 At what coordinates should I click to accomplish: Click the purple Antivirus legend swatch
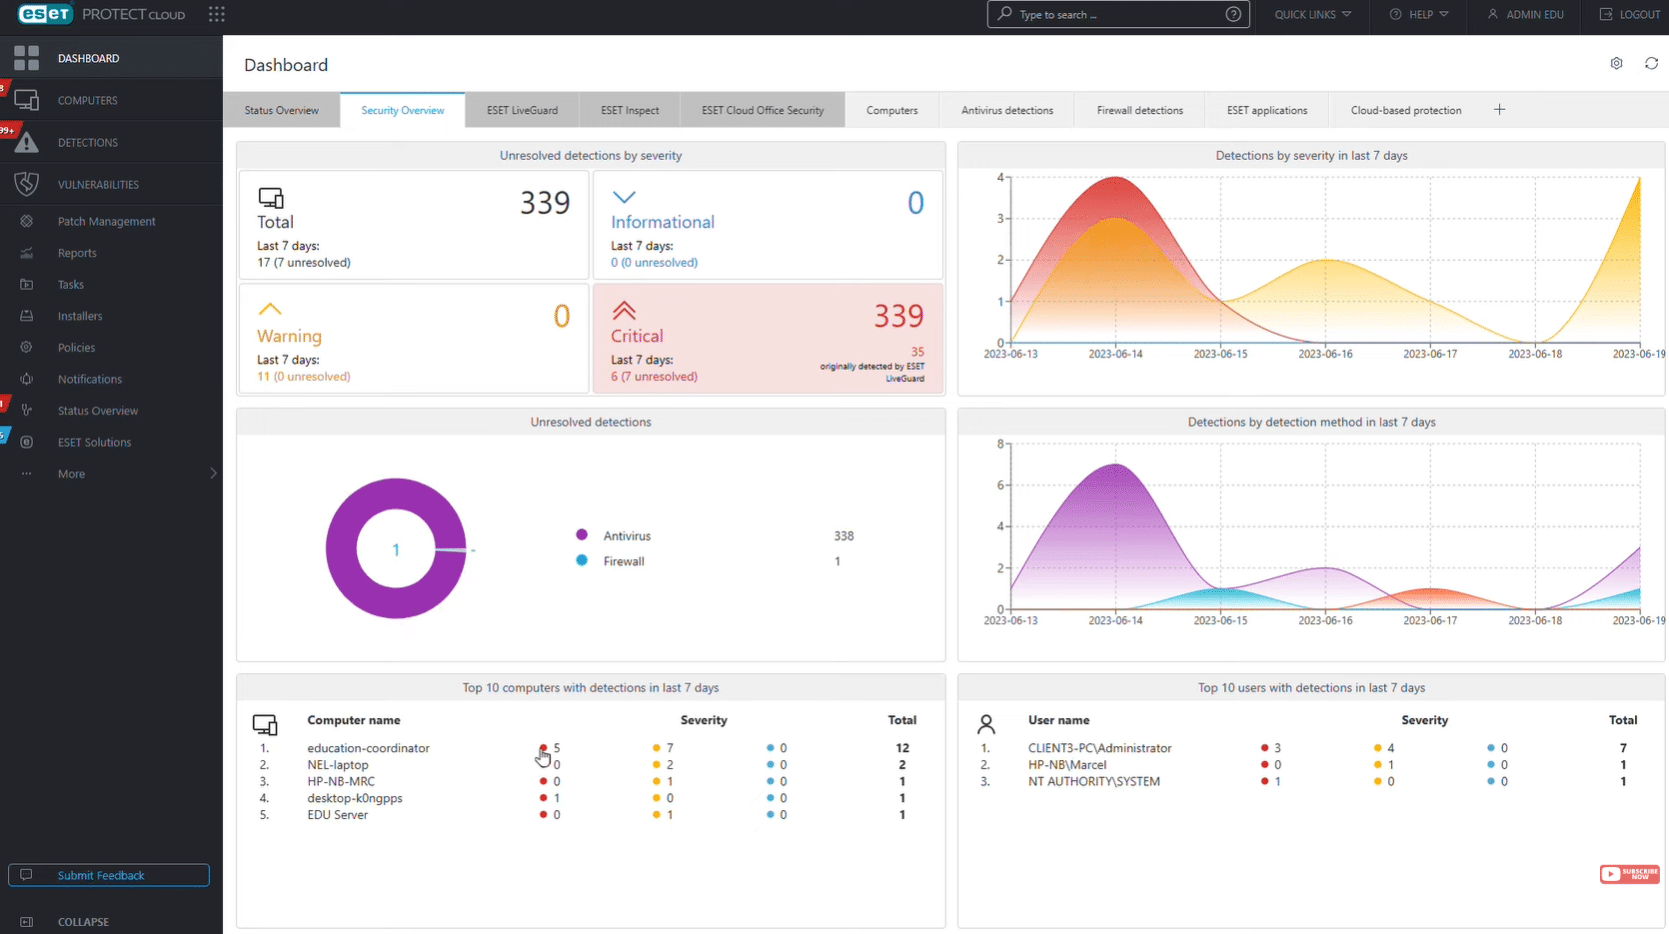(x=582, y=535)
